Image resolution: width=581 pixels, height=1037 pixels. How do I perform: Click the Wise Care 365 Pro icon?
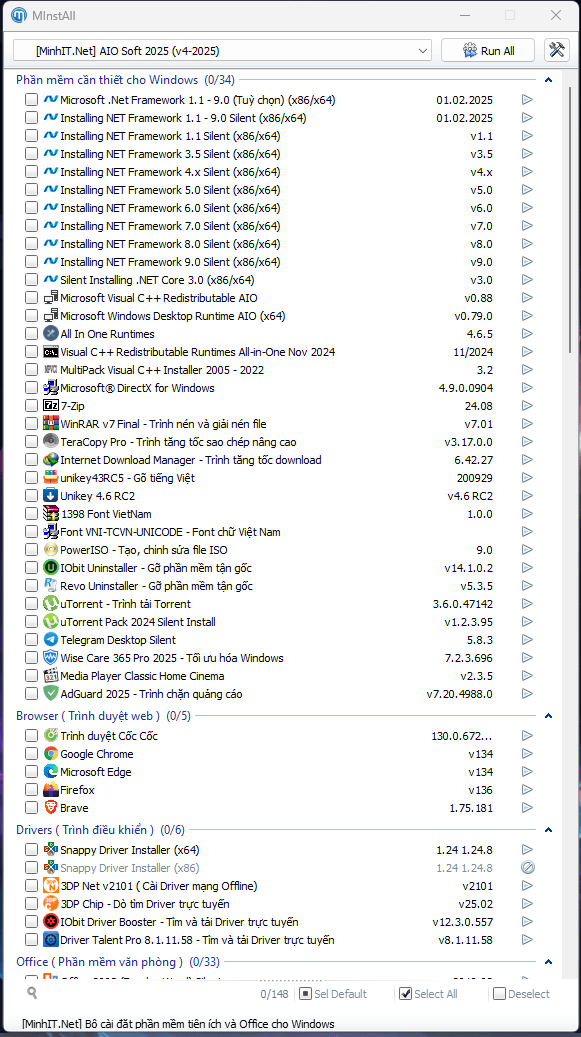pyautogui.click(x=51, y=657)
